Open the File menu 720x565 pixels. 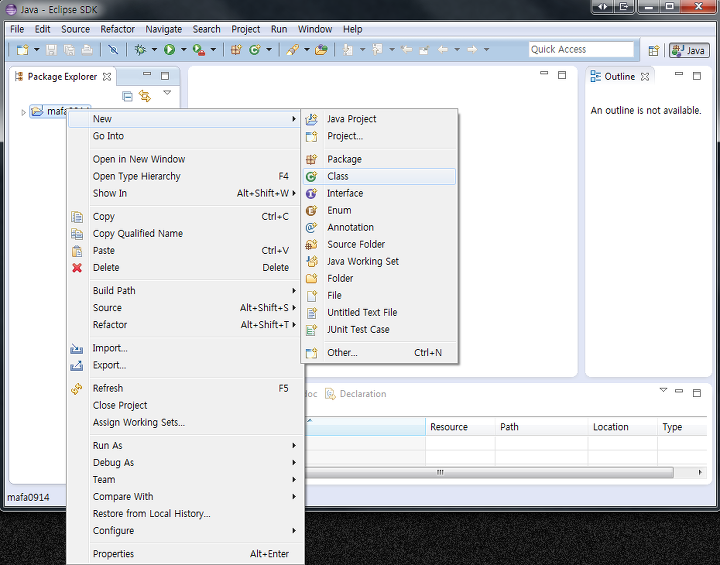point(17,29)
